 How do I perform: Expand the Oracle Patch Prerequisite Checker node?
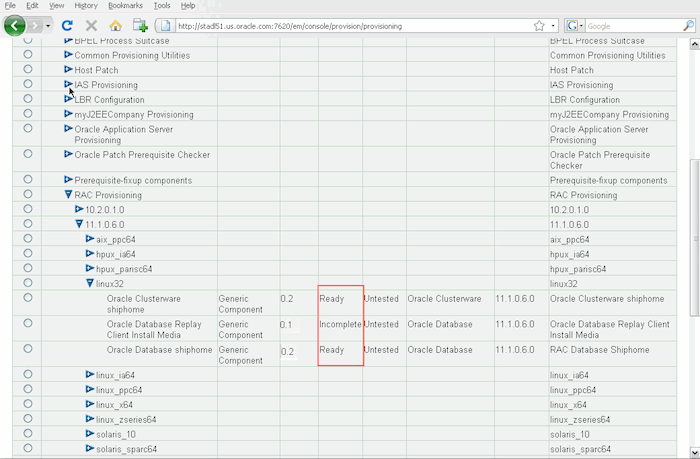pos(68,154)
